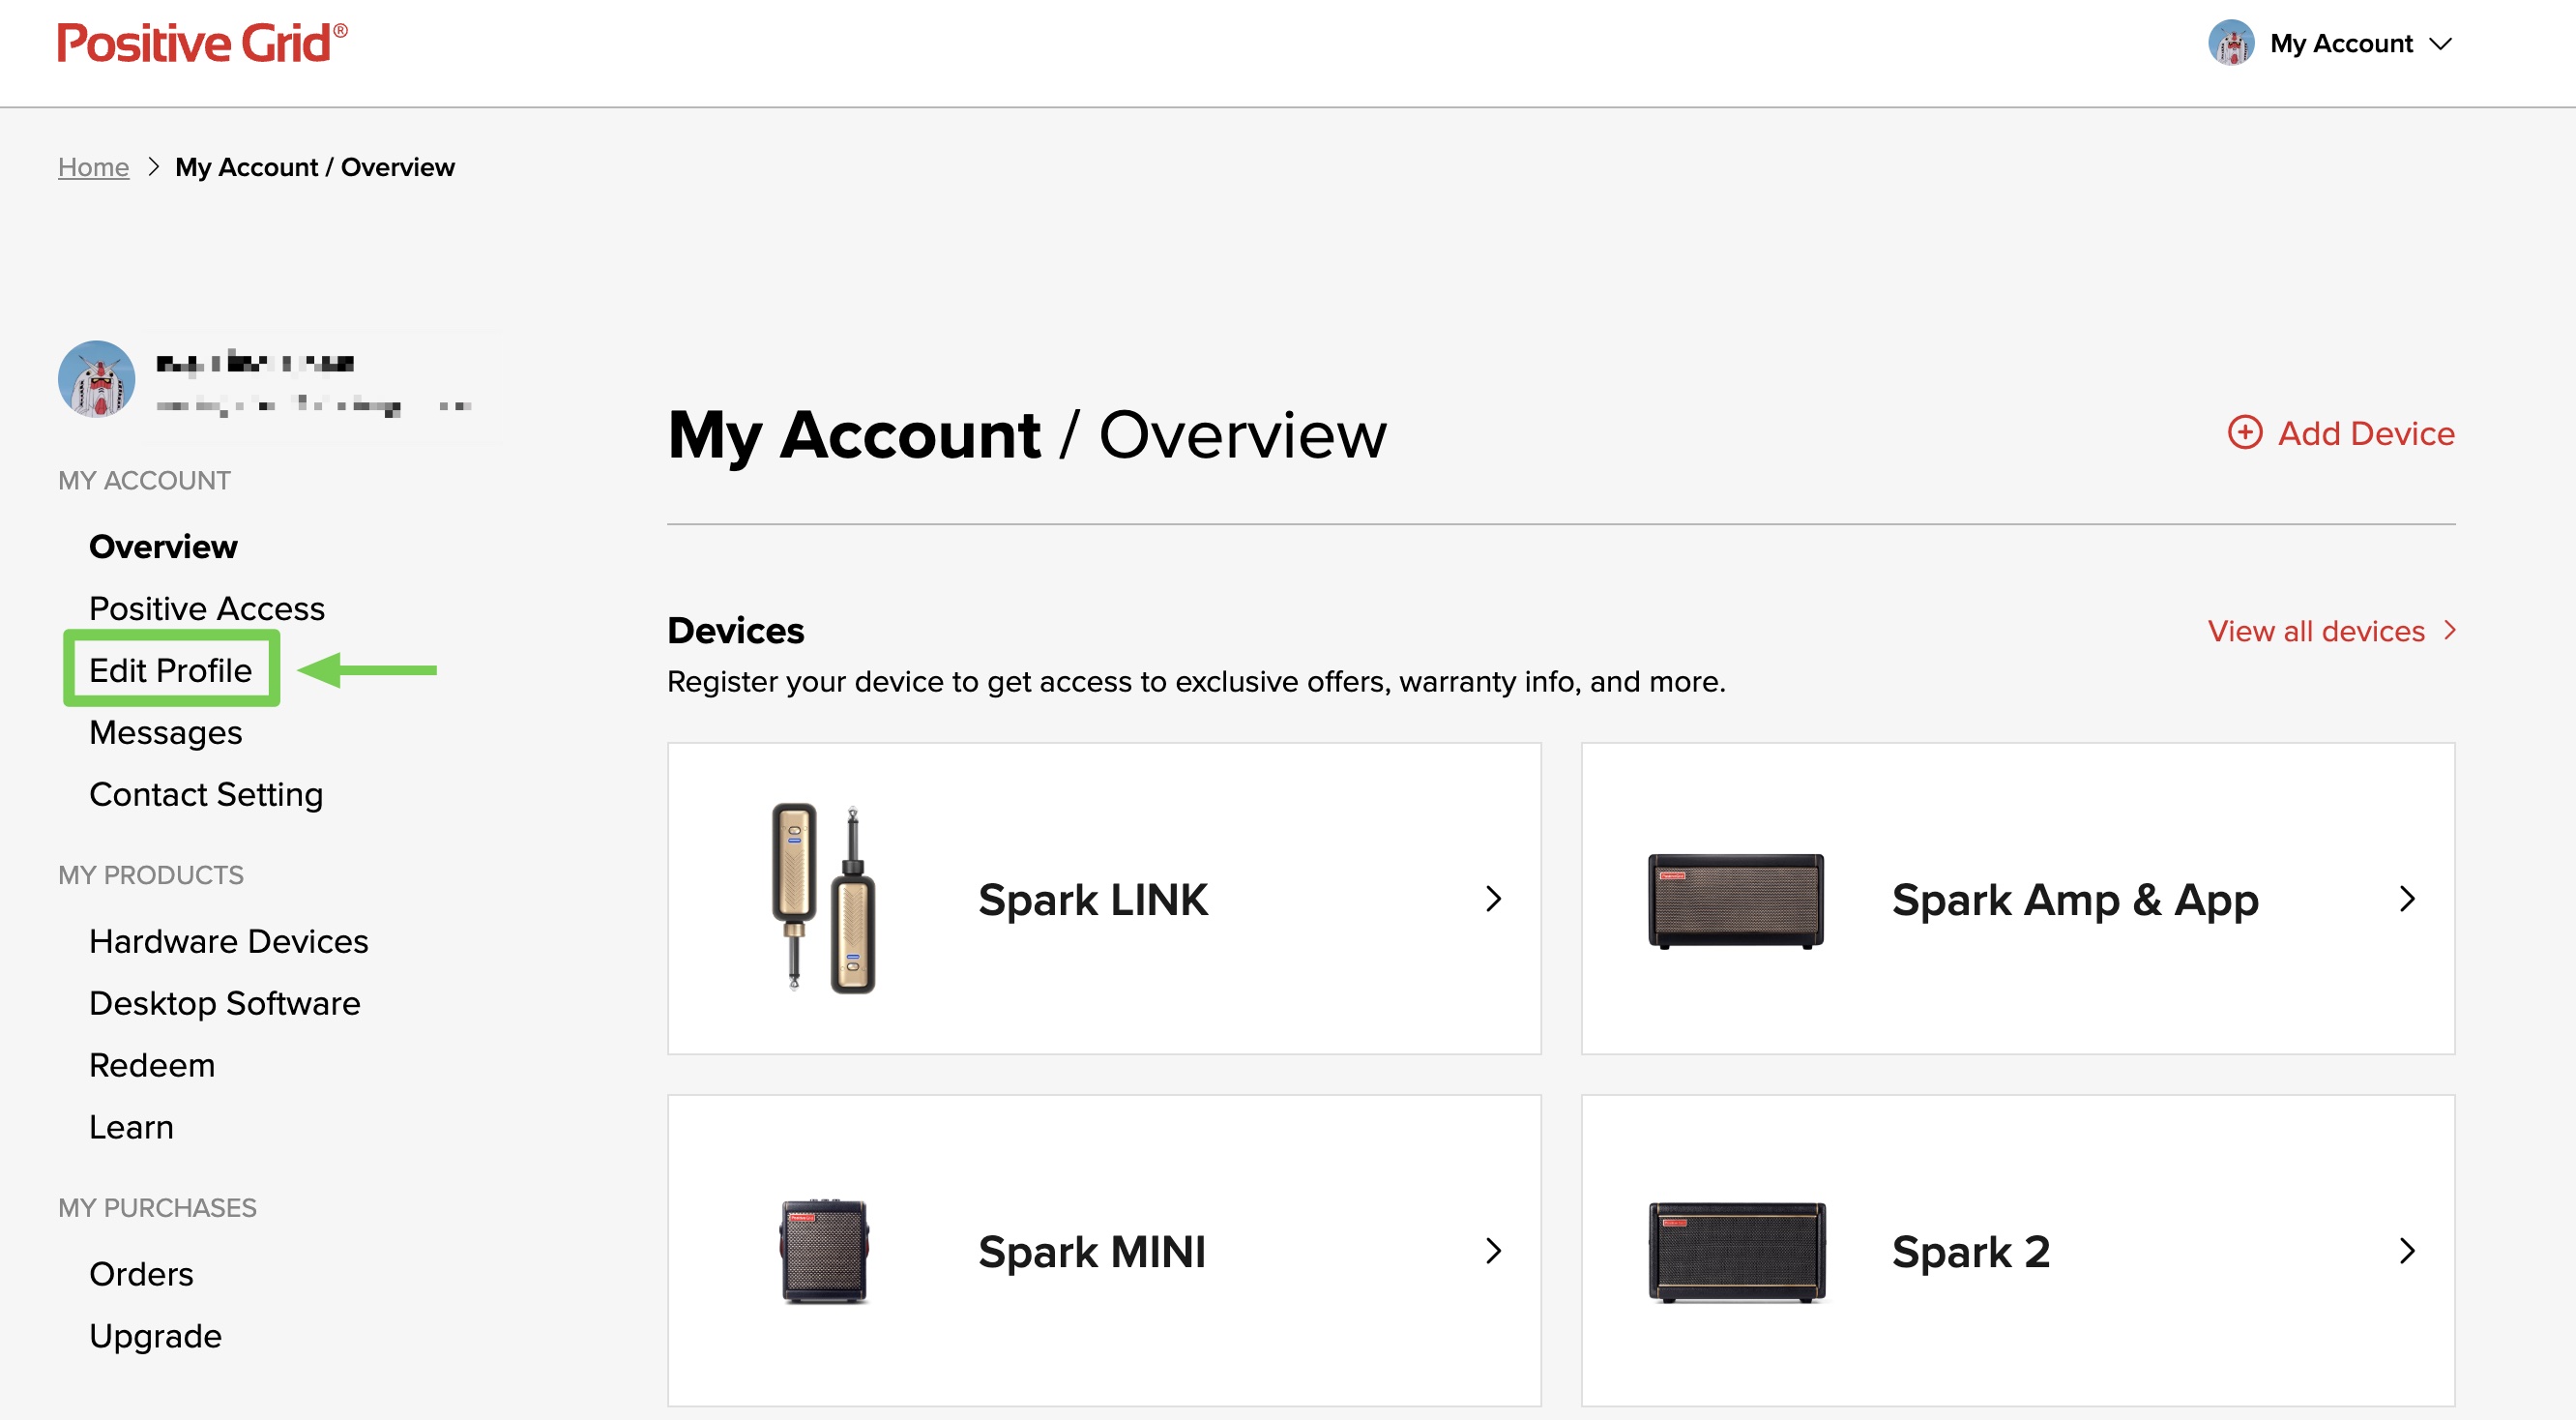2576x1420 pixels.
Task: Select Overview in the sidebar
Action: [163, 547]
